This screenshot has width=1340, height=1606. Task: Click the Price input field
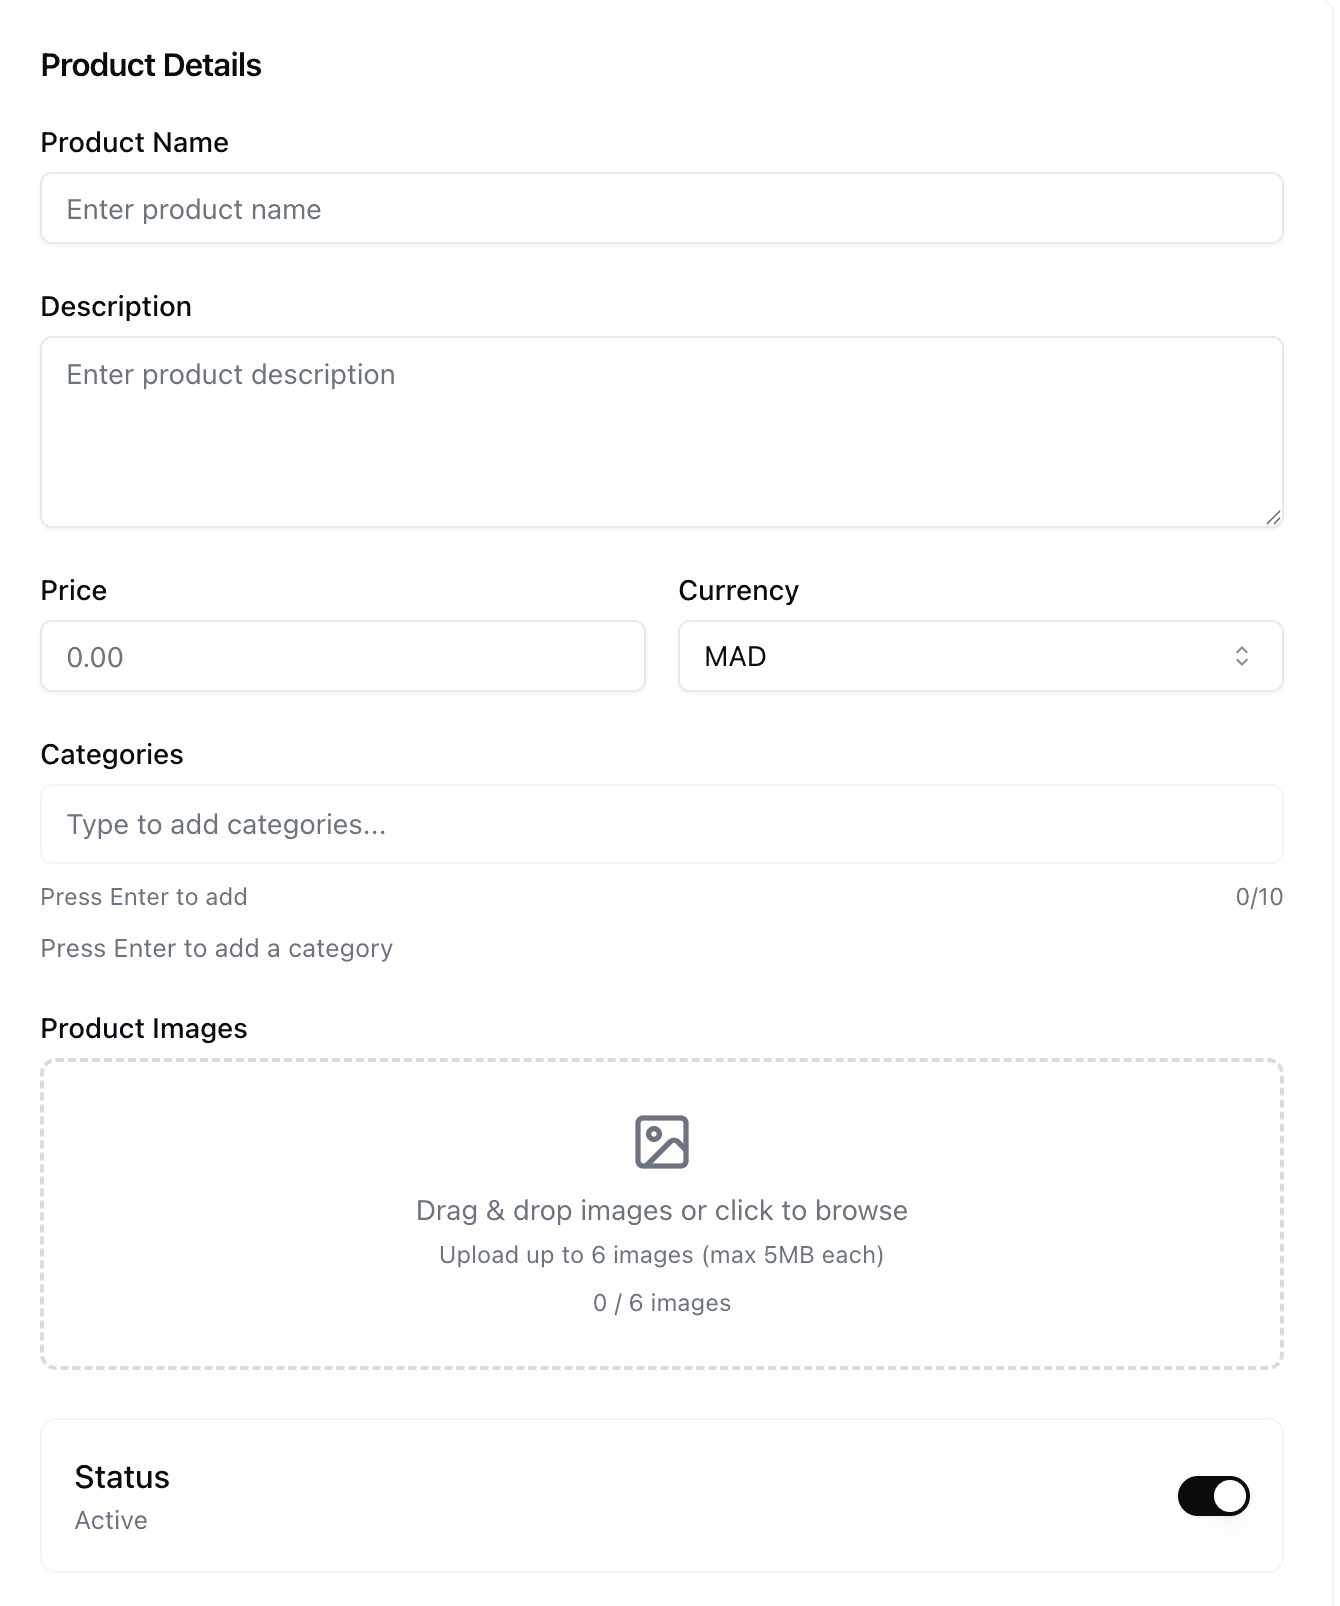[342, 657]
